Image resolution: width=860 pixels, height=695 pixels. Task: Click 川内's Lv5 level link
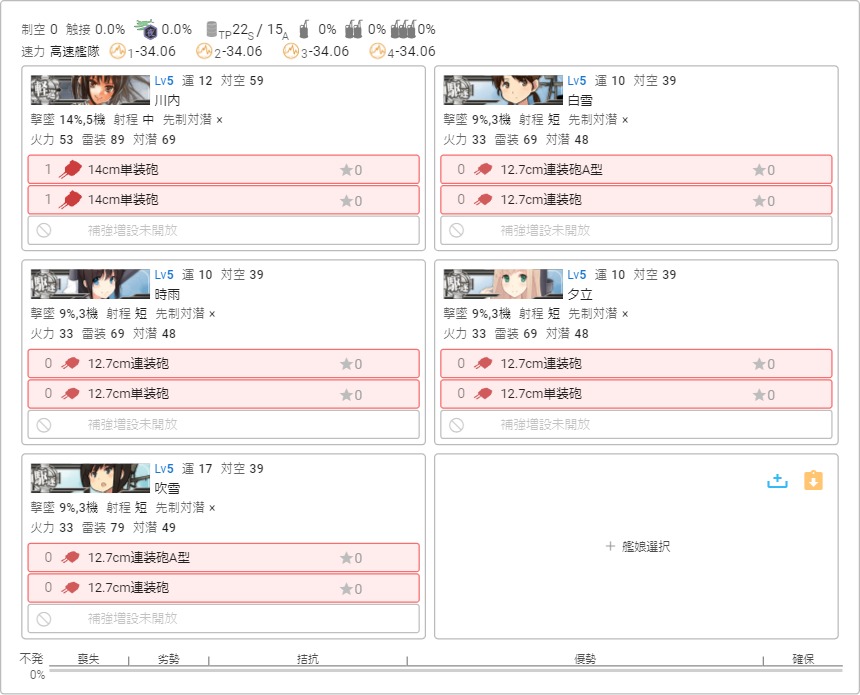click(x=164, y=81)
